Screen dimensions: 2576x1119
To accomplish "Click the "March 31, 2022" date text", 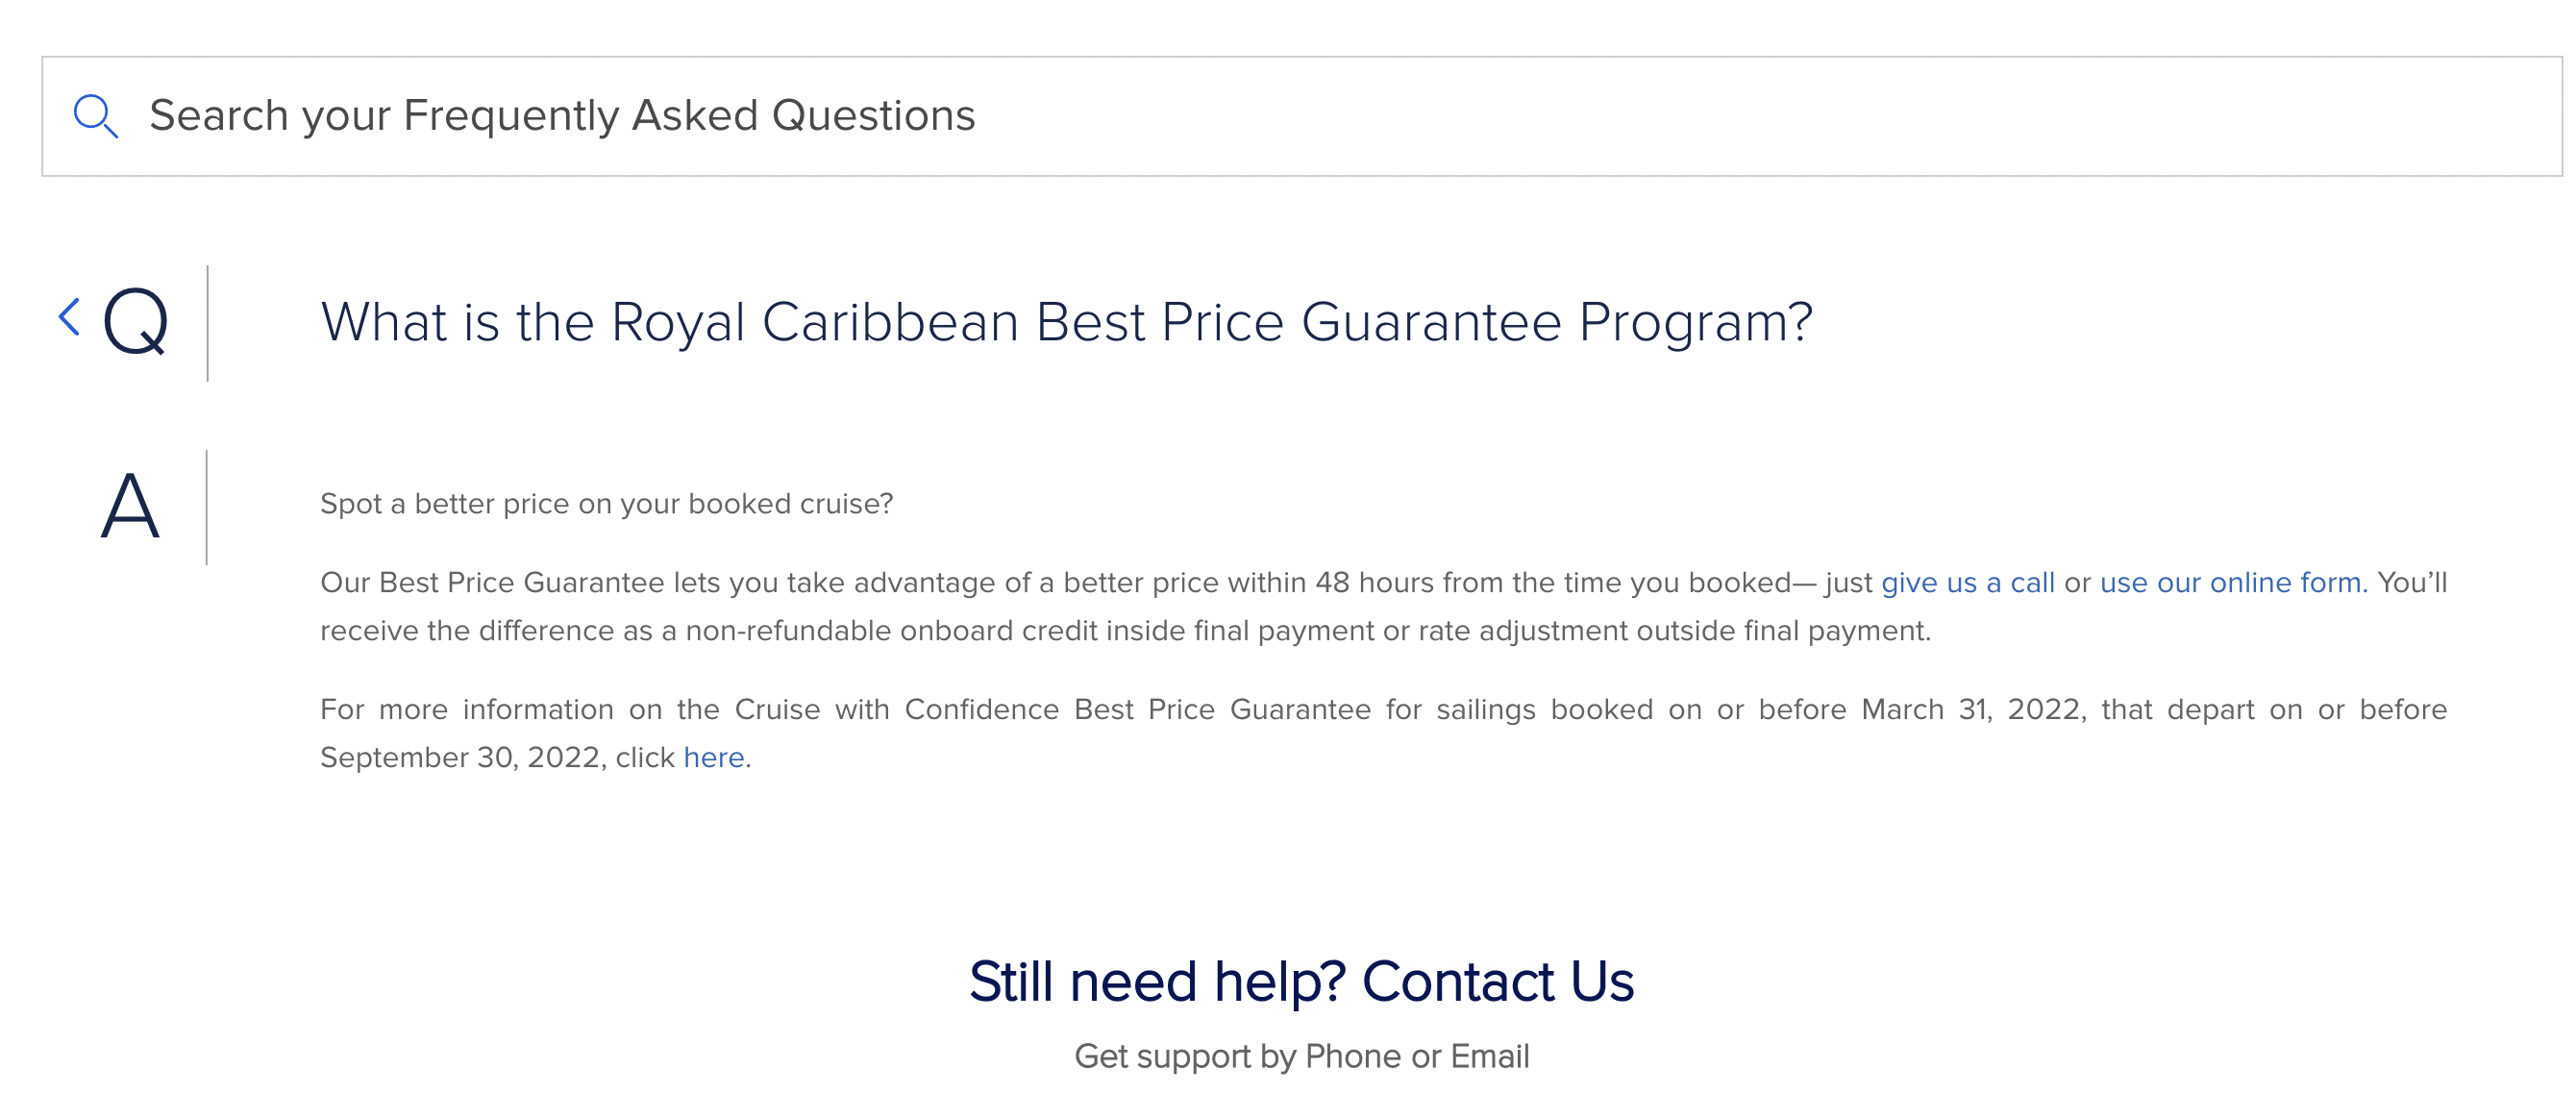I will [1972, 709].
